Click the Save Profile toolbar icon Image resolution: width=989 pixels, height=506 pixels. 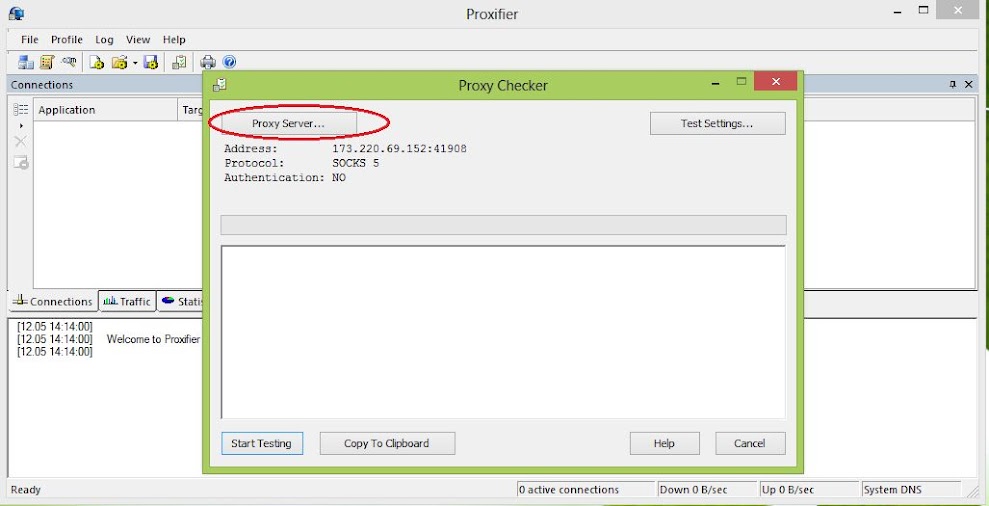(x=150, y=62)
